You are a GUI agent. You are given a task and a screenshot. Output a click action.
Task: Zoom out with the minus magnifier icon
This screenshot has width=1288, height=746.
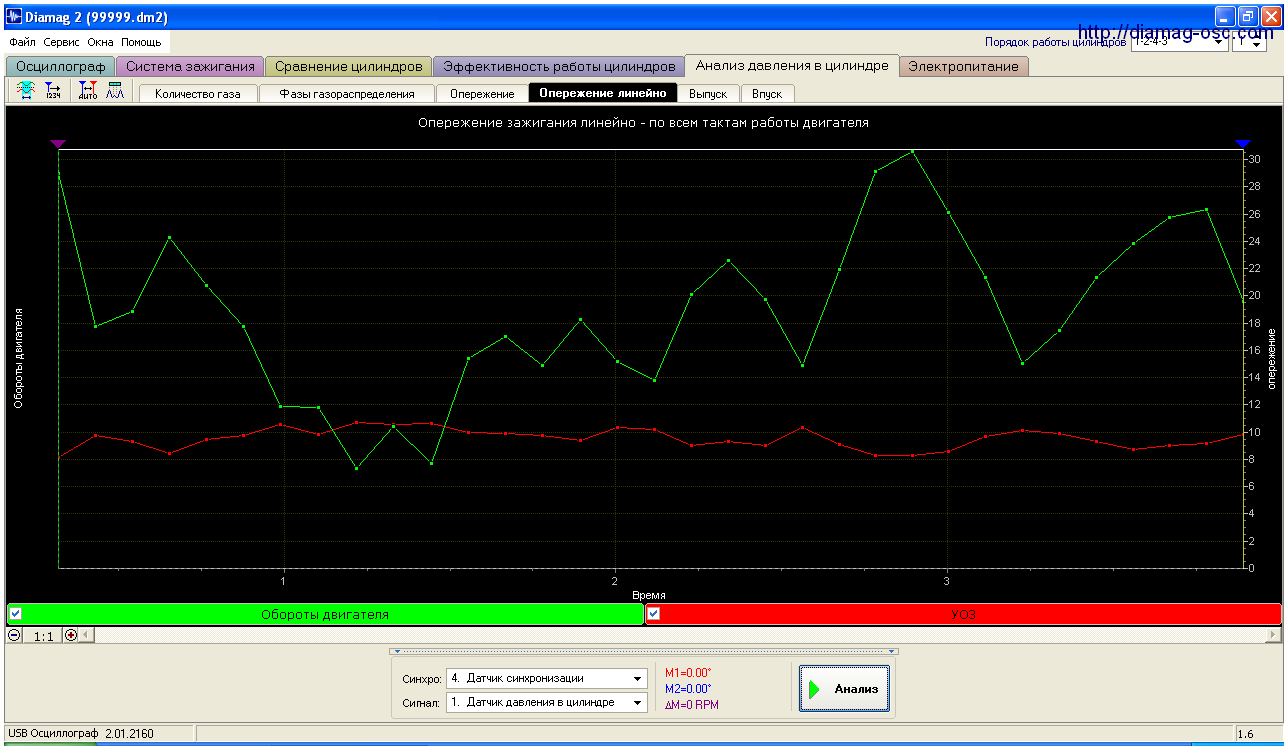[15, 635]
